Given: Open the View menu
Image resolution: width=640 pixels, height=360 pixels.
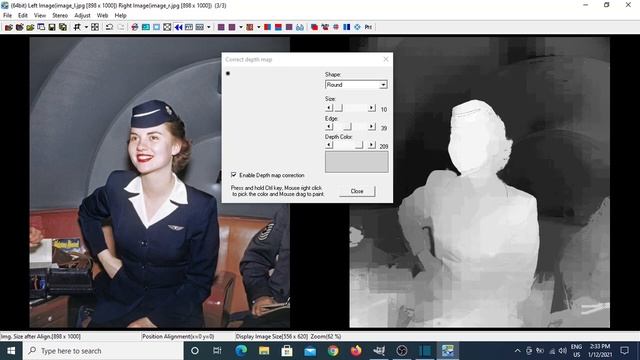Looking at the screenshot, I should click(x=40, y=16).
